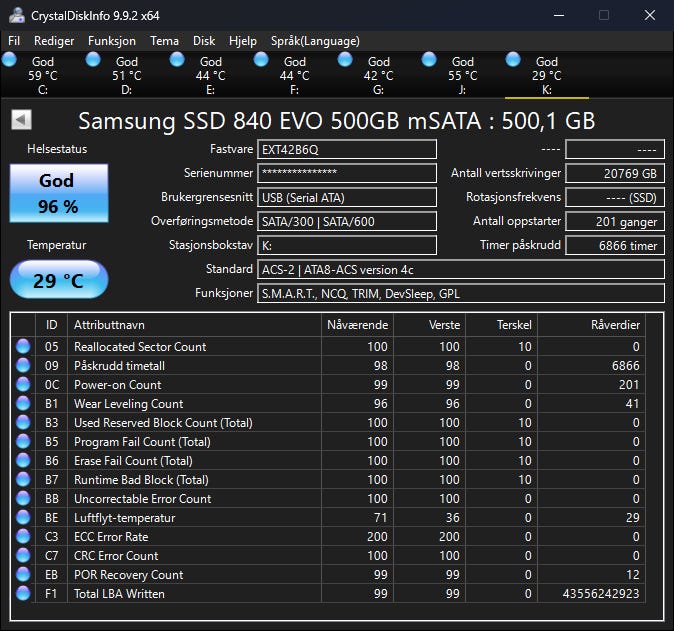
Task: Click status orb of Wear Leveling Count row
Action: (23, 403)
